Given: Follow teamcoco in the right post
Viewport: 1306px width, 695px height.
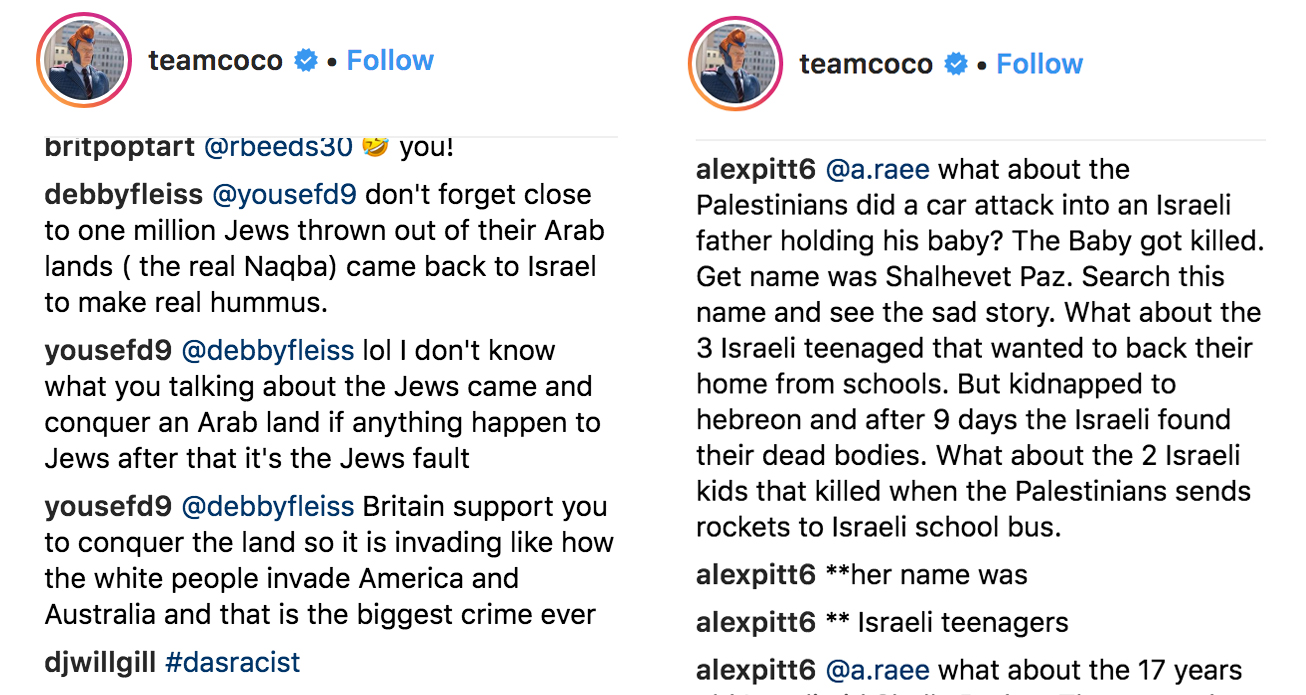Looking at the screenshot, I should coord(1040,64).
